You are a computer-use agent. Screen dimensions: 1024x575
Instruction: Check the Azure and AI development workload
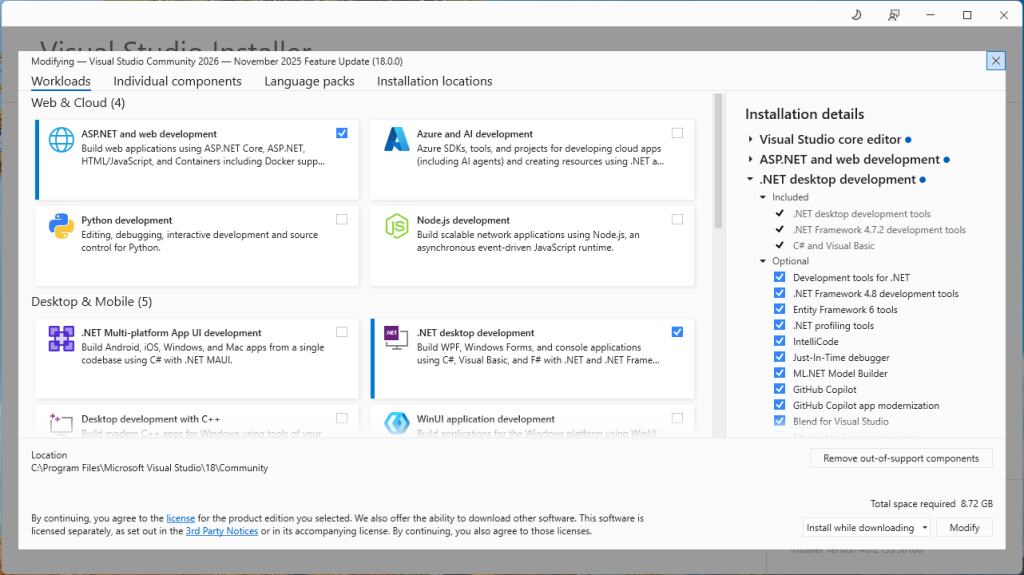(677, 133)
